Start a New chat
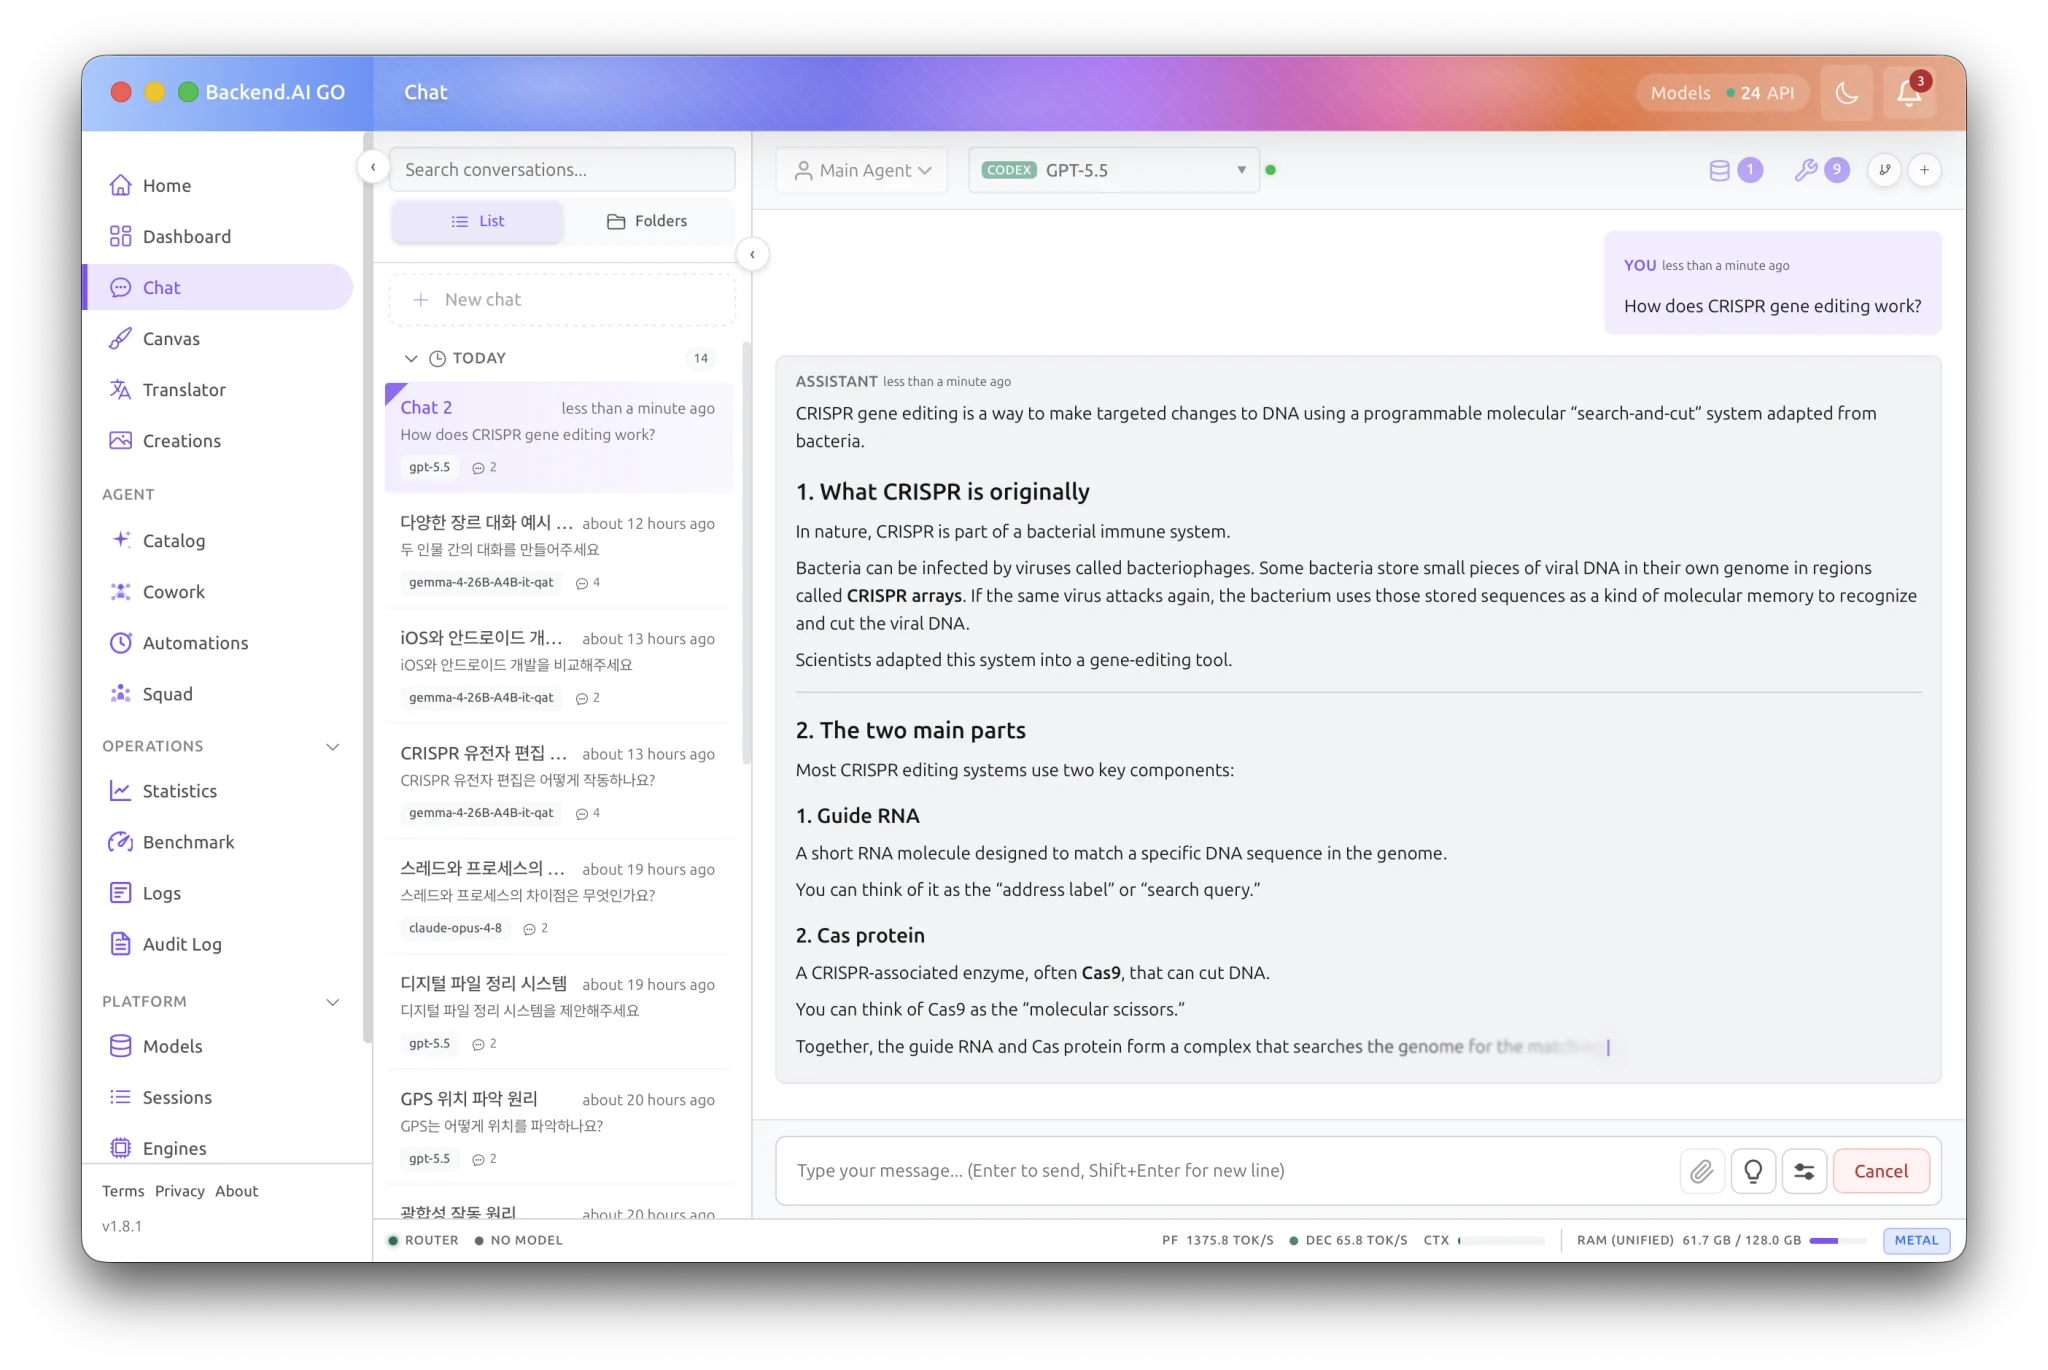This screenshot has width=2048, height=1370. pos(561,299)
